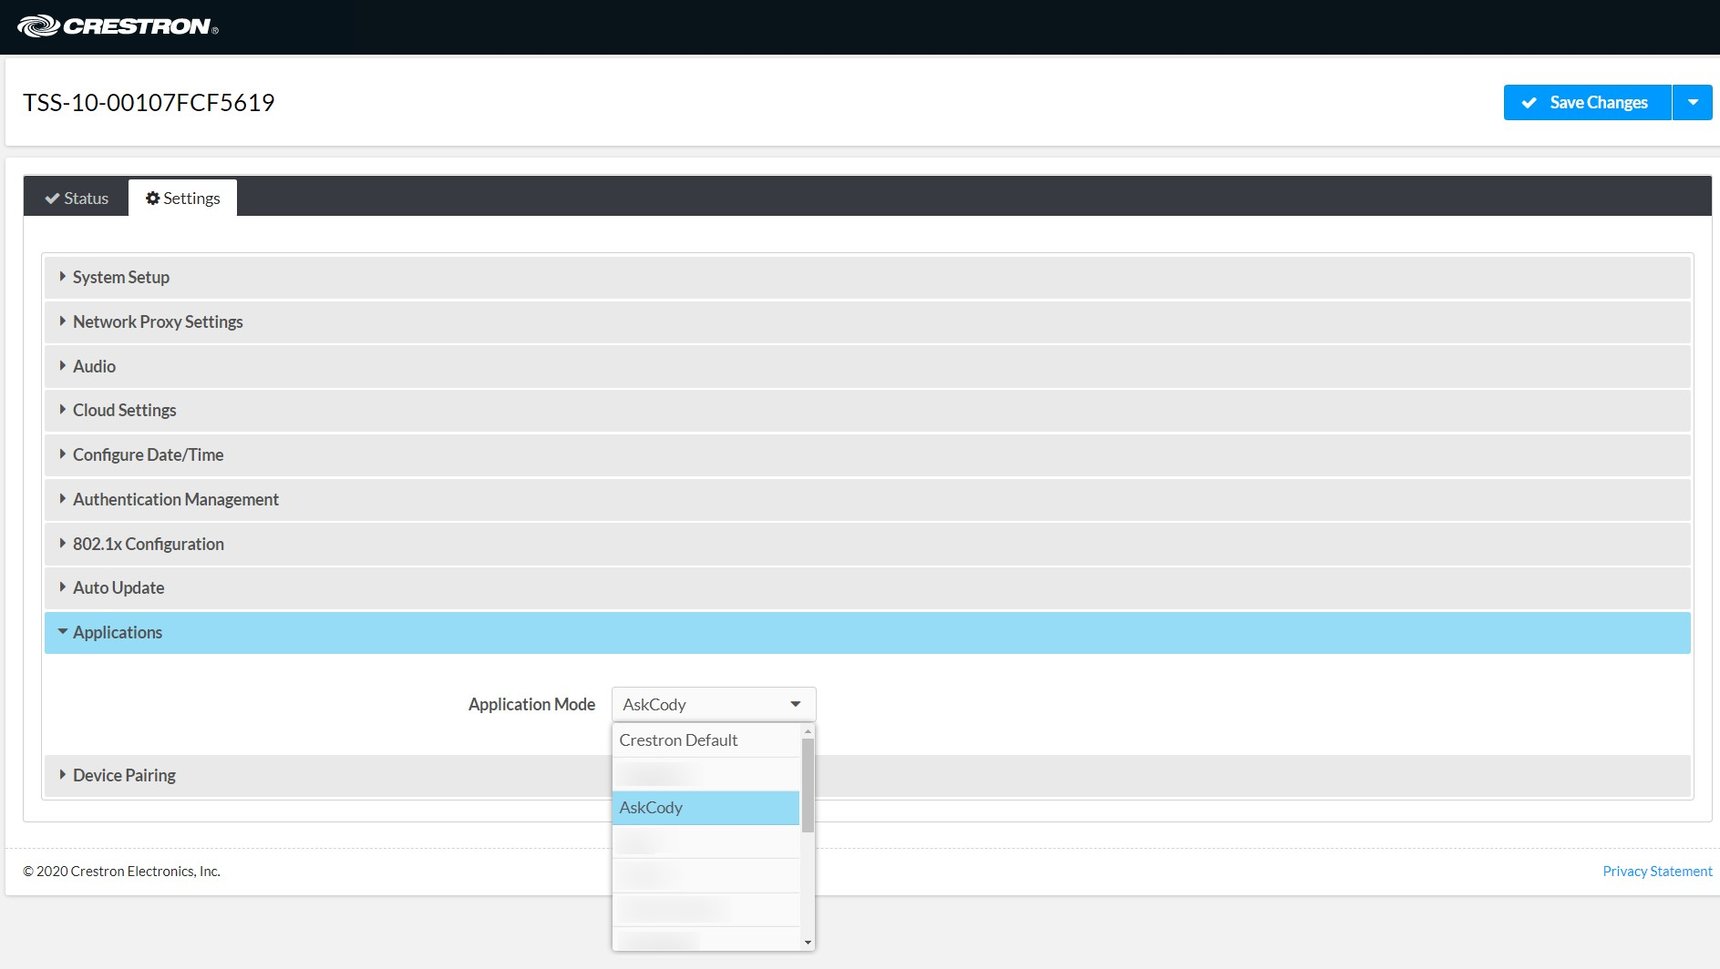Click the checkmark icon on the Status tab
The width and height of the screenshot is (1720, 969).
click(53, 198)
